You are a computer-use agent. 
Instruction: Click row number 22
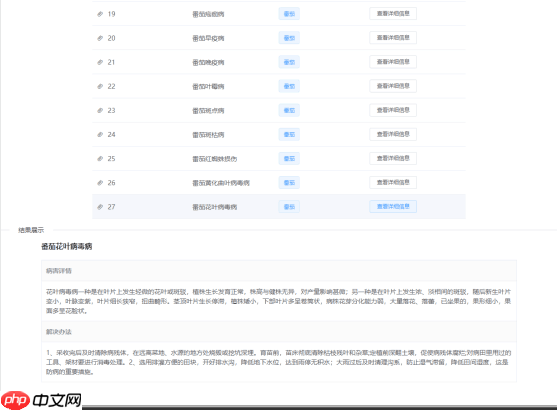(112, 86)
